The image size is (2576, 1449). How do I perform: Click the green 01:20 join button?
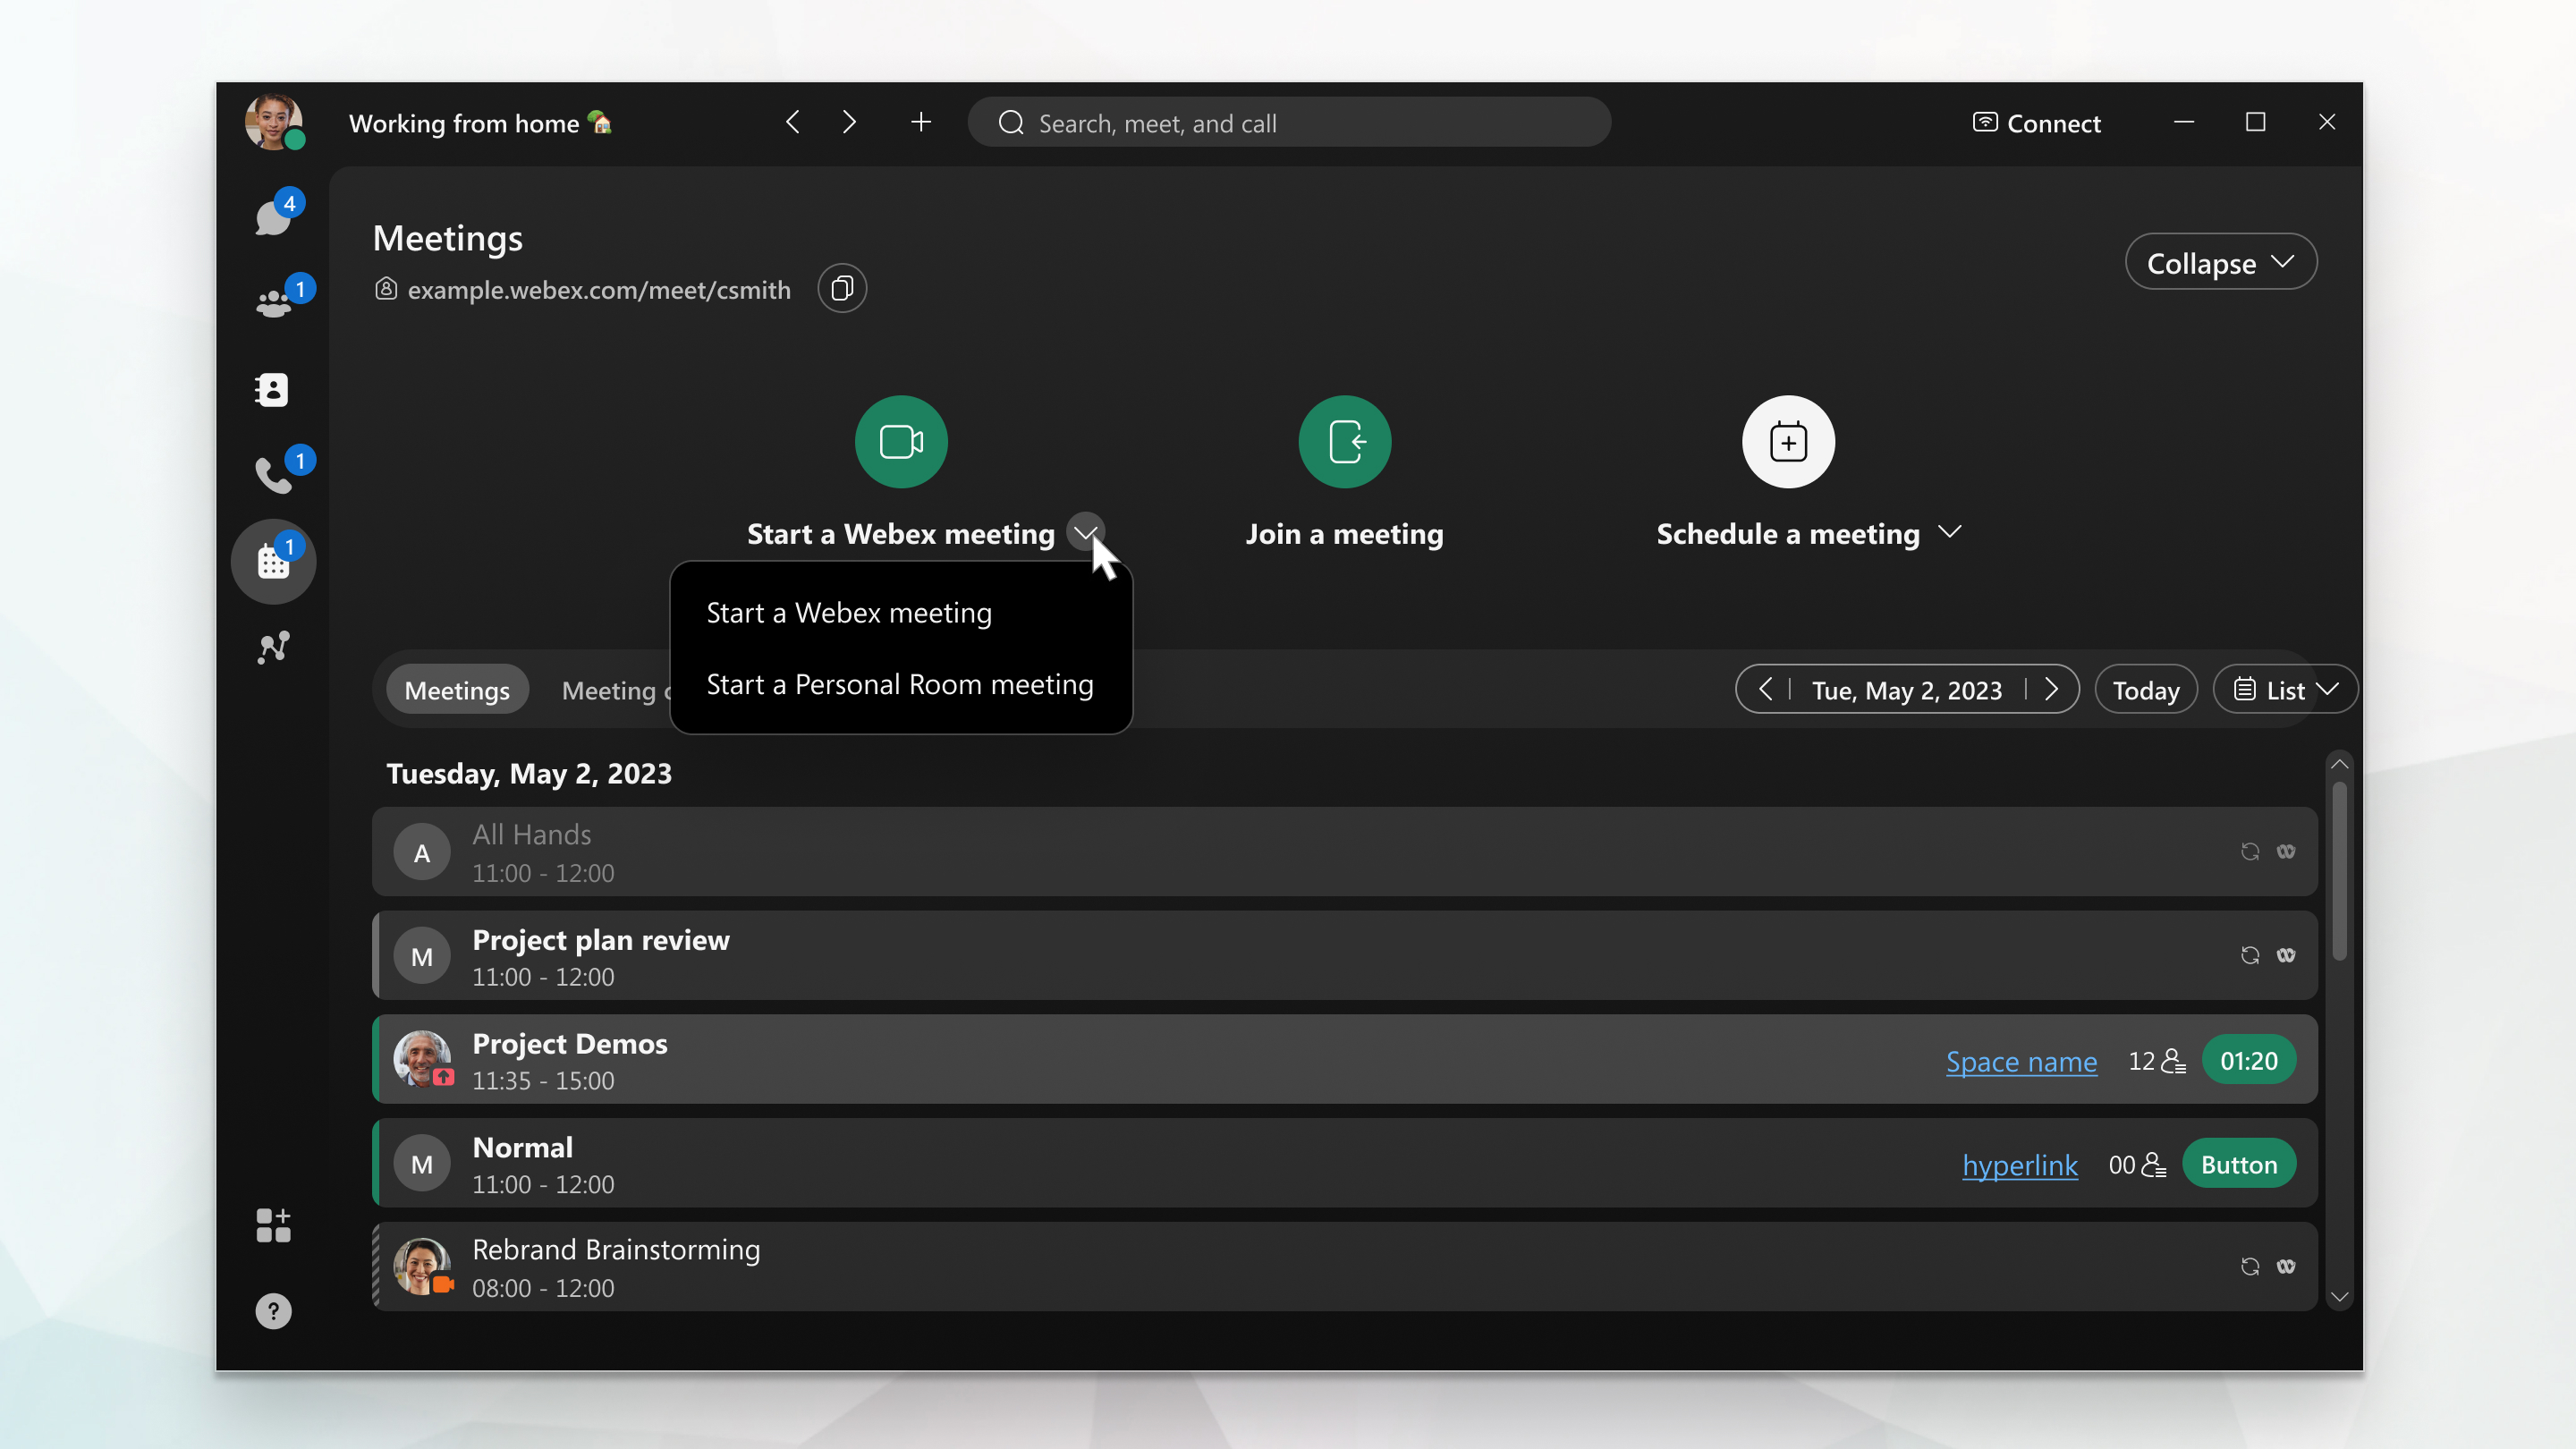2249,1060
